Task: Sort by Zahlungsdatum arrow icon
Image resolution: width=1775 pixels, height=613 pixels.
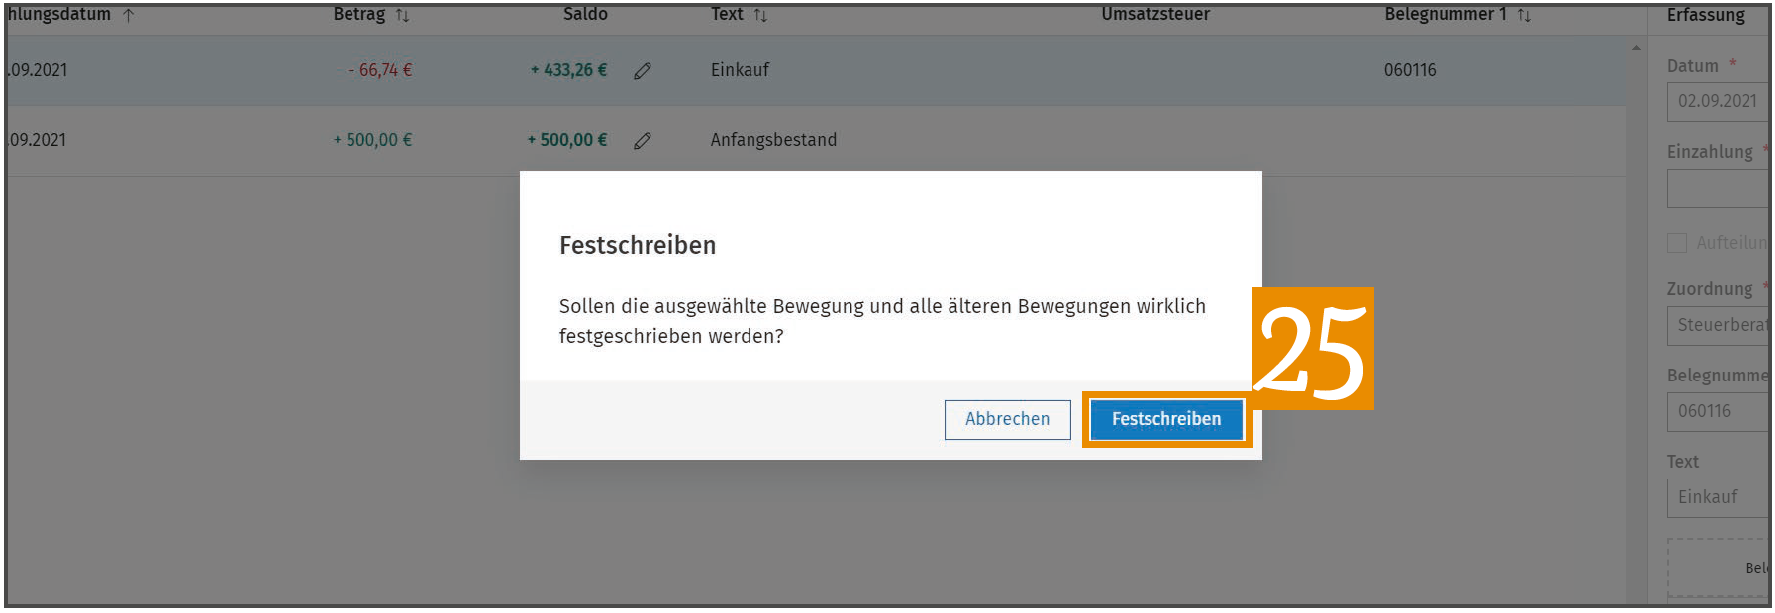Action: 128,15
